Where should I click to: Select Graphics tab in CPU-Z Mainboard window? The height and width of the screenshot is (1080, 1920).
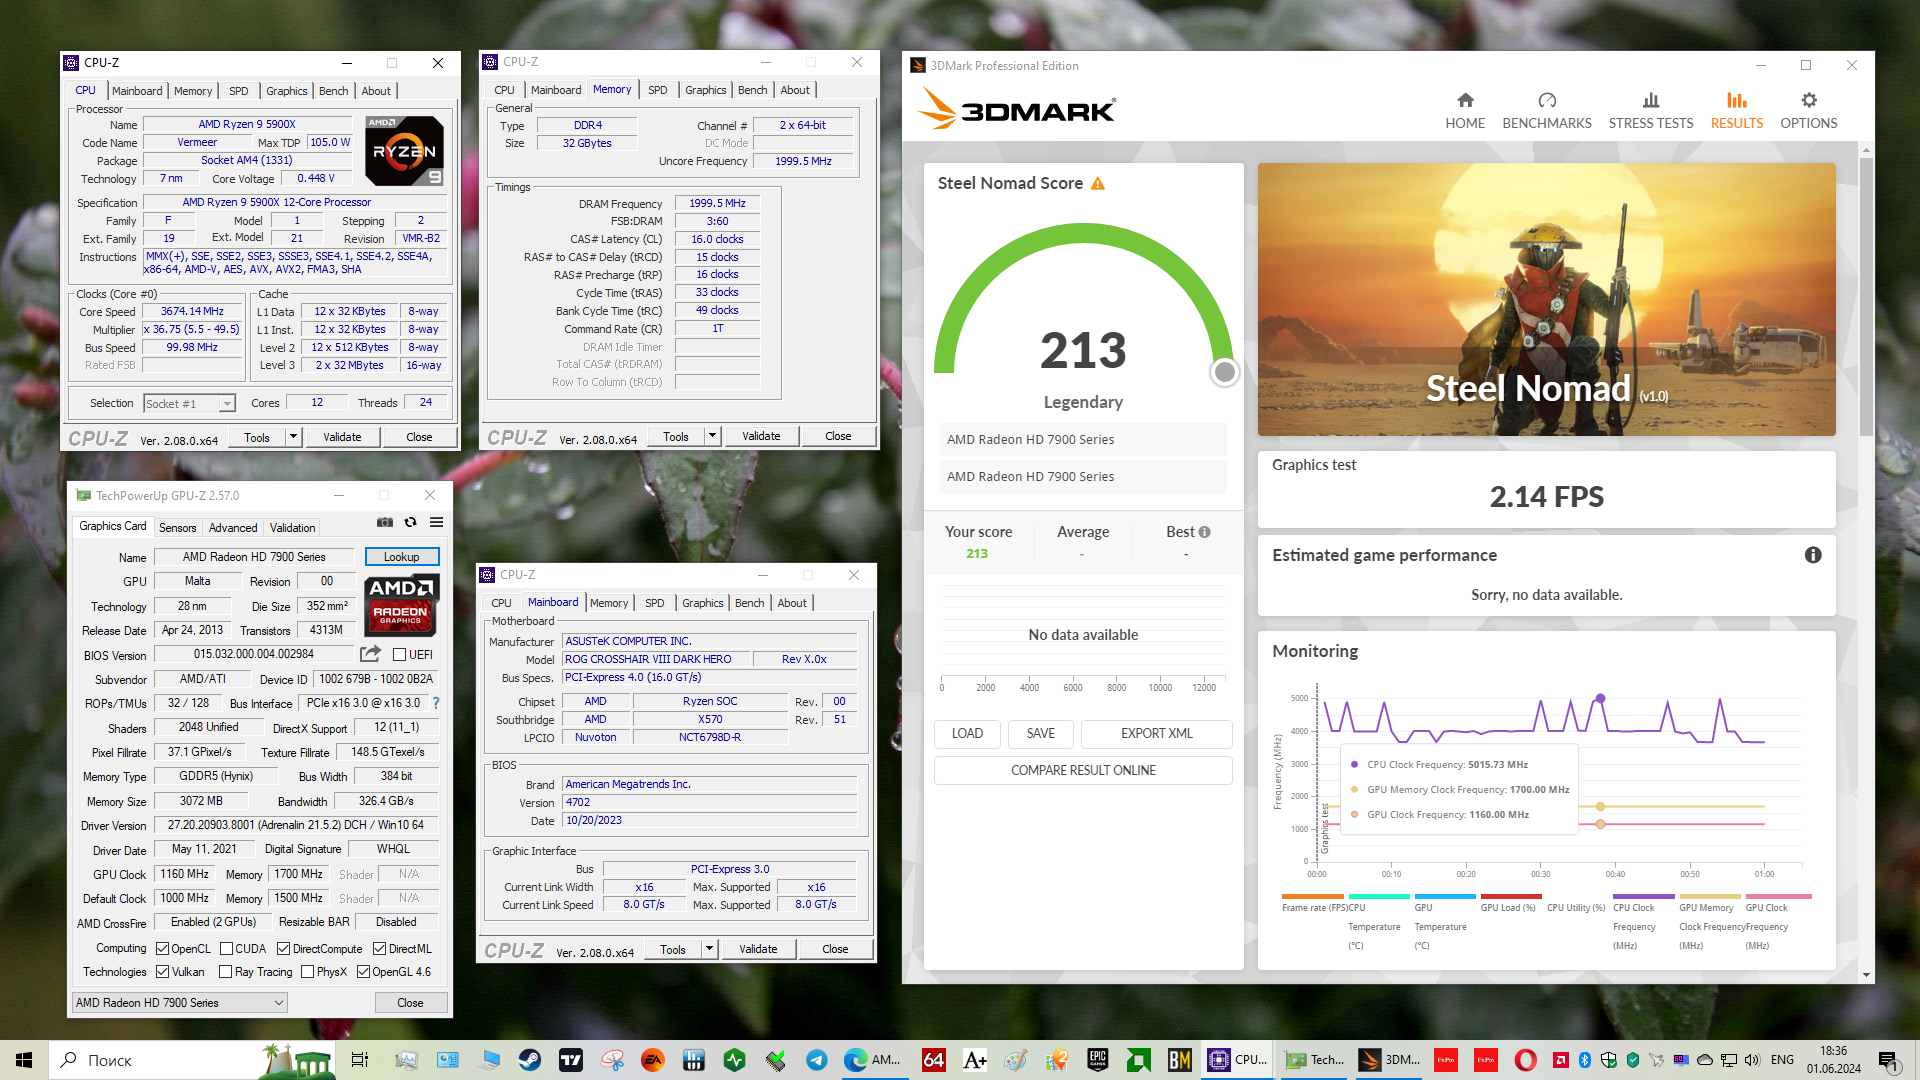702,603
